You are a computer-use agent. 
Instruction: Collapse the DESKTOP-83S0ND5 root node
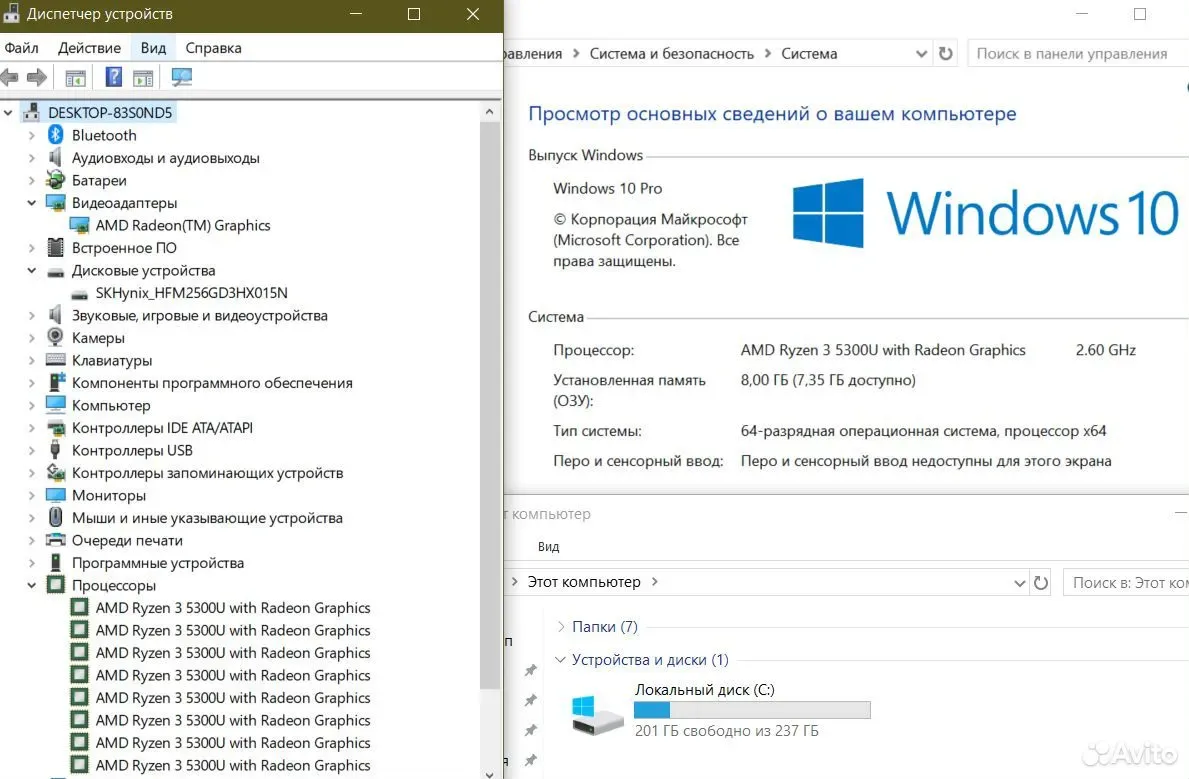pos(8,112)
